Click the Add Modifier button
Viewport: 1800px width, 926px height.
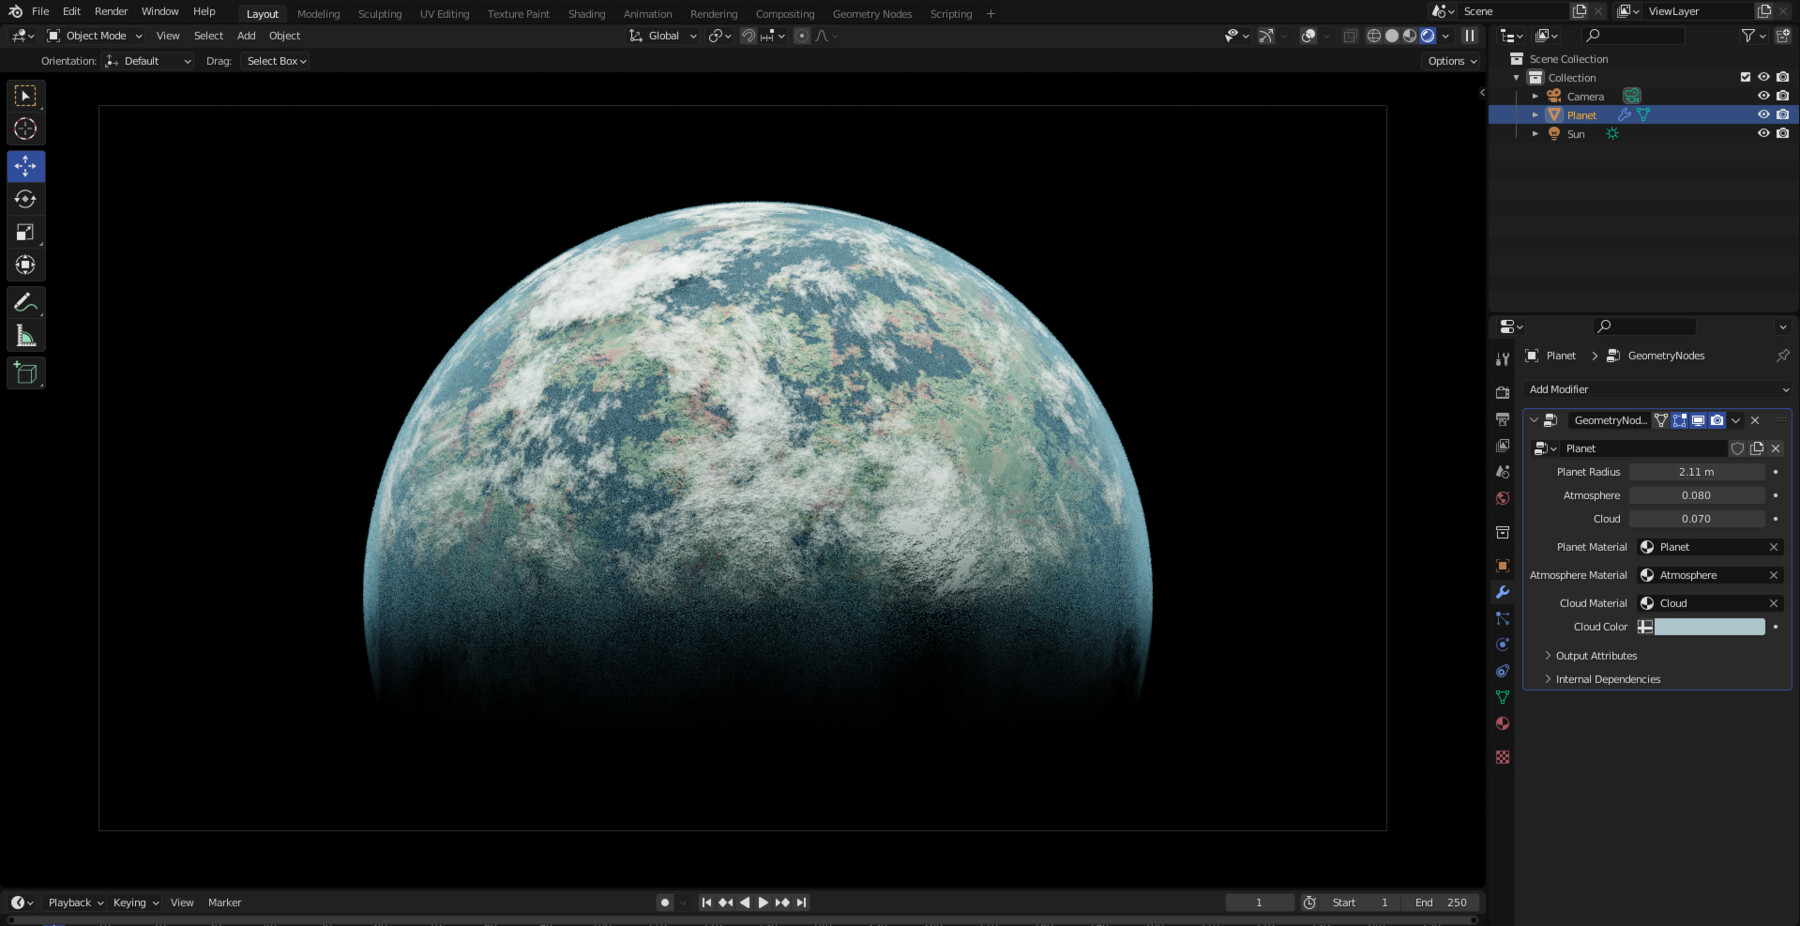tap(1657, 389)
